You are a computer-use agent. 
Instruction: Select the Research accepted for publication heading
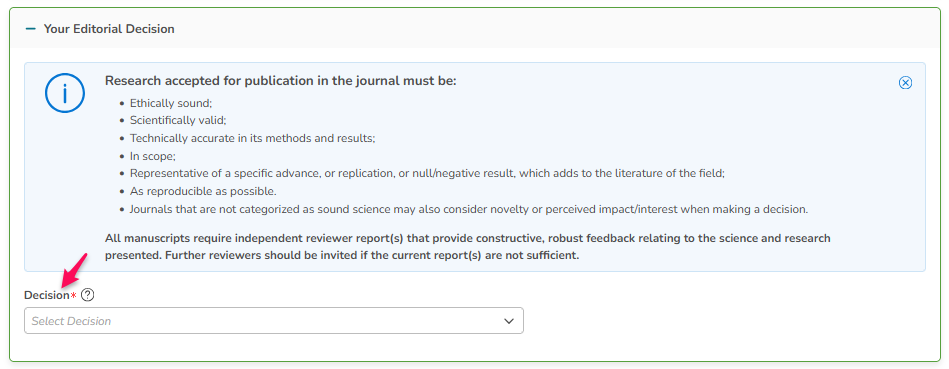click(x=281, y=80)
